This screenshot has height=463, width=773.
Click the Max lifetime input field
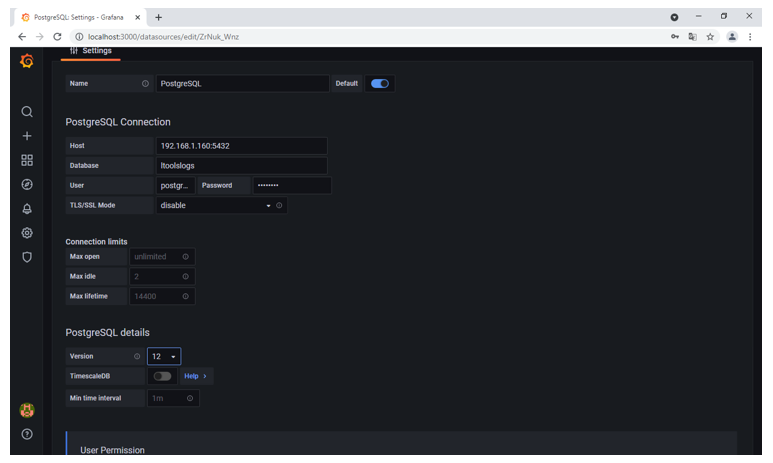[162, 296]
